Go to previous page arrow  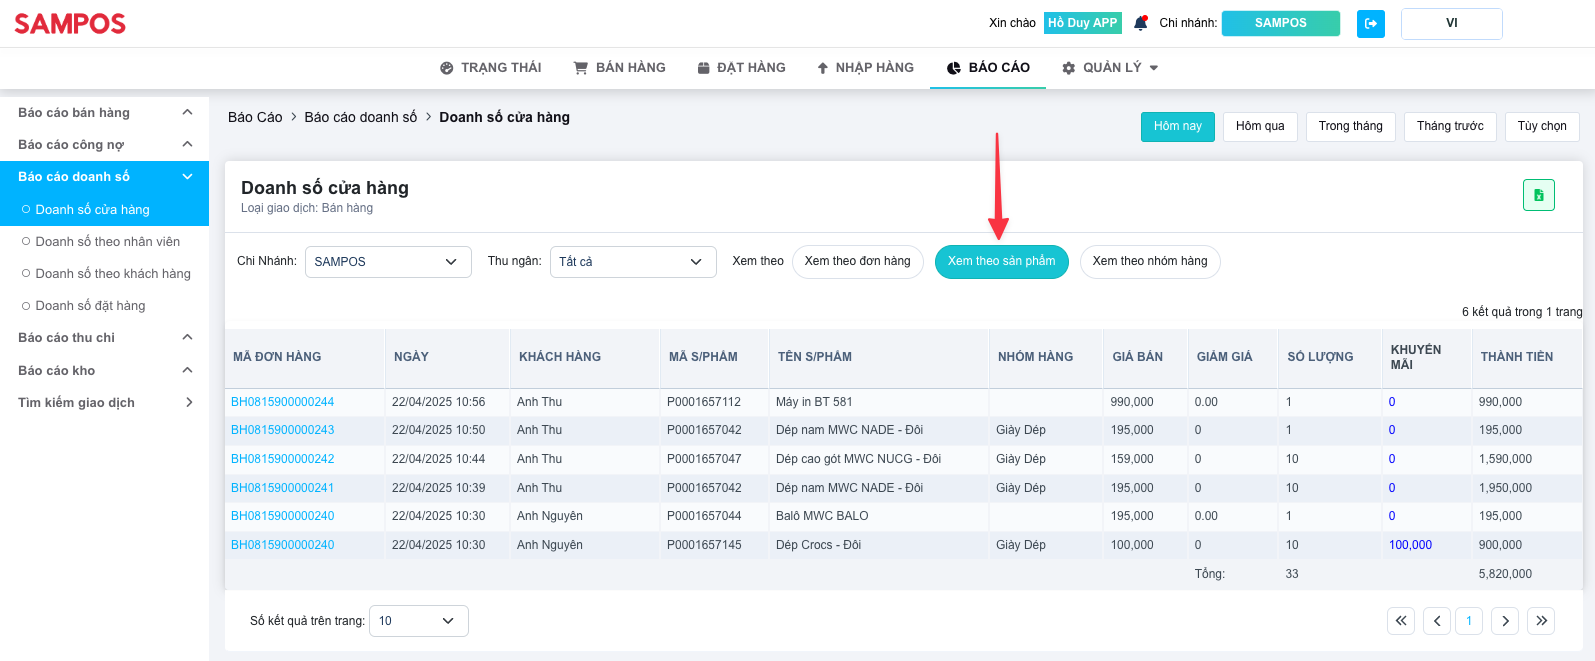pos(1437,621)
